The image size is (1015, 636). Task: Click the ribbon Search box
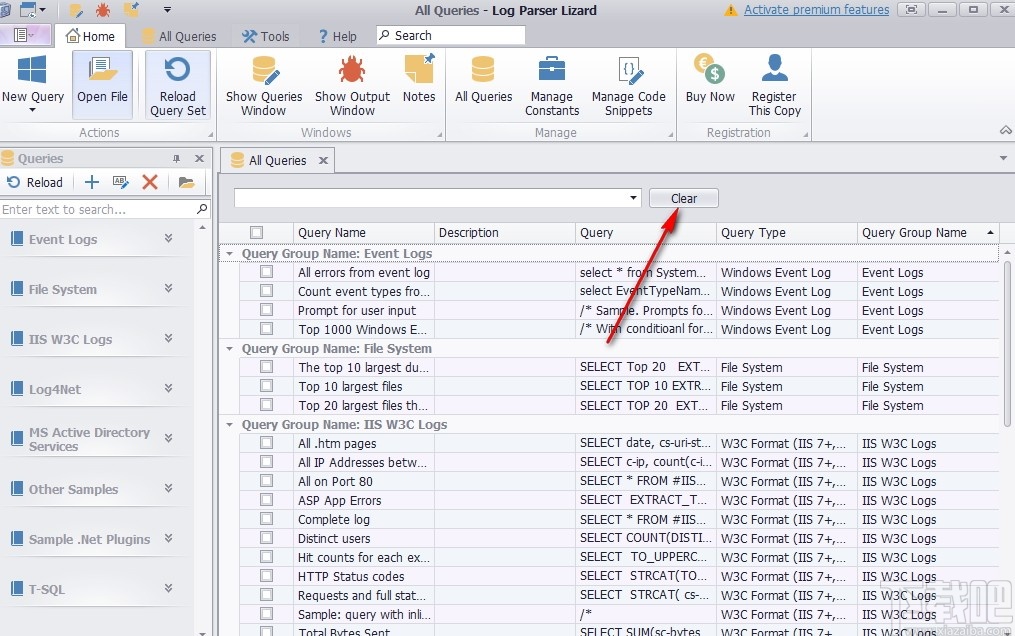(x=451, y=35)
